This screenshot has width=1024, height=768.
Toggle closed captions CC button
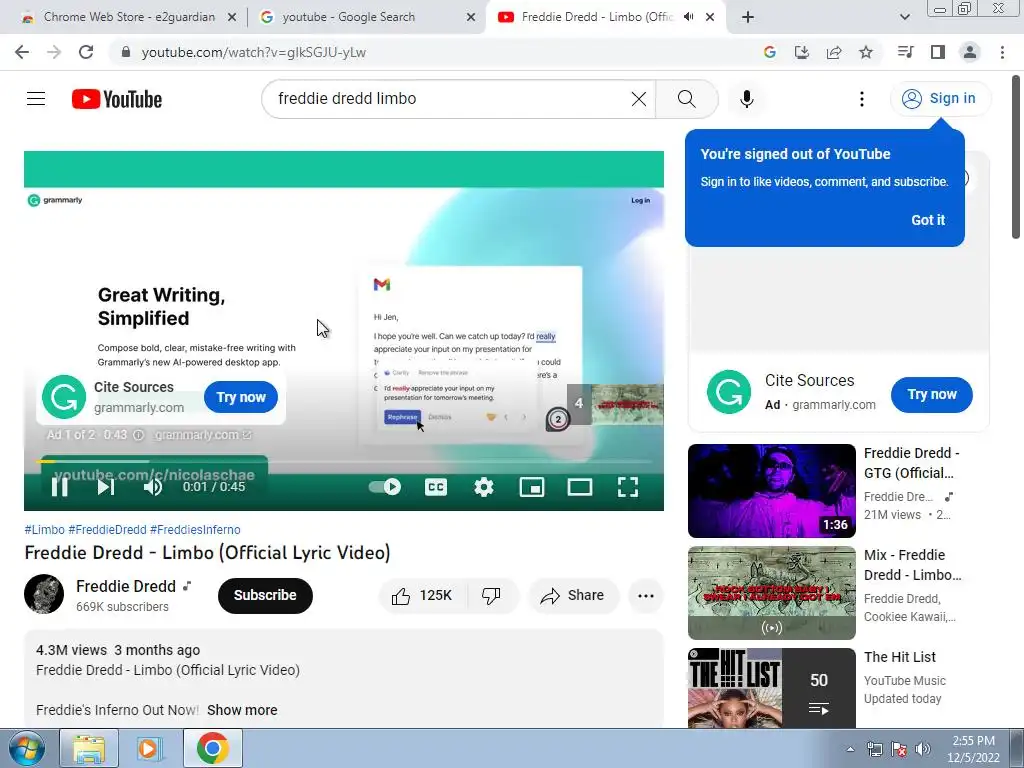point(436,487)
